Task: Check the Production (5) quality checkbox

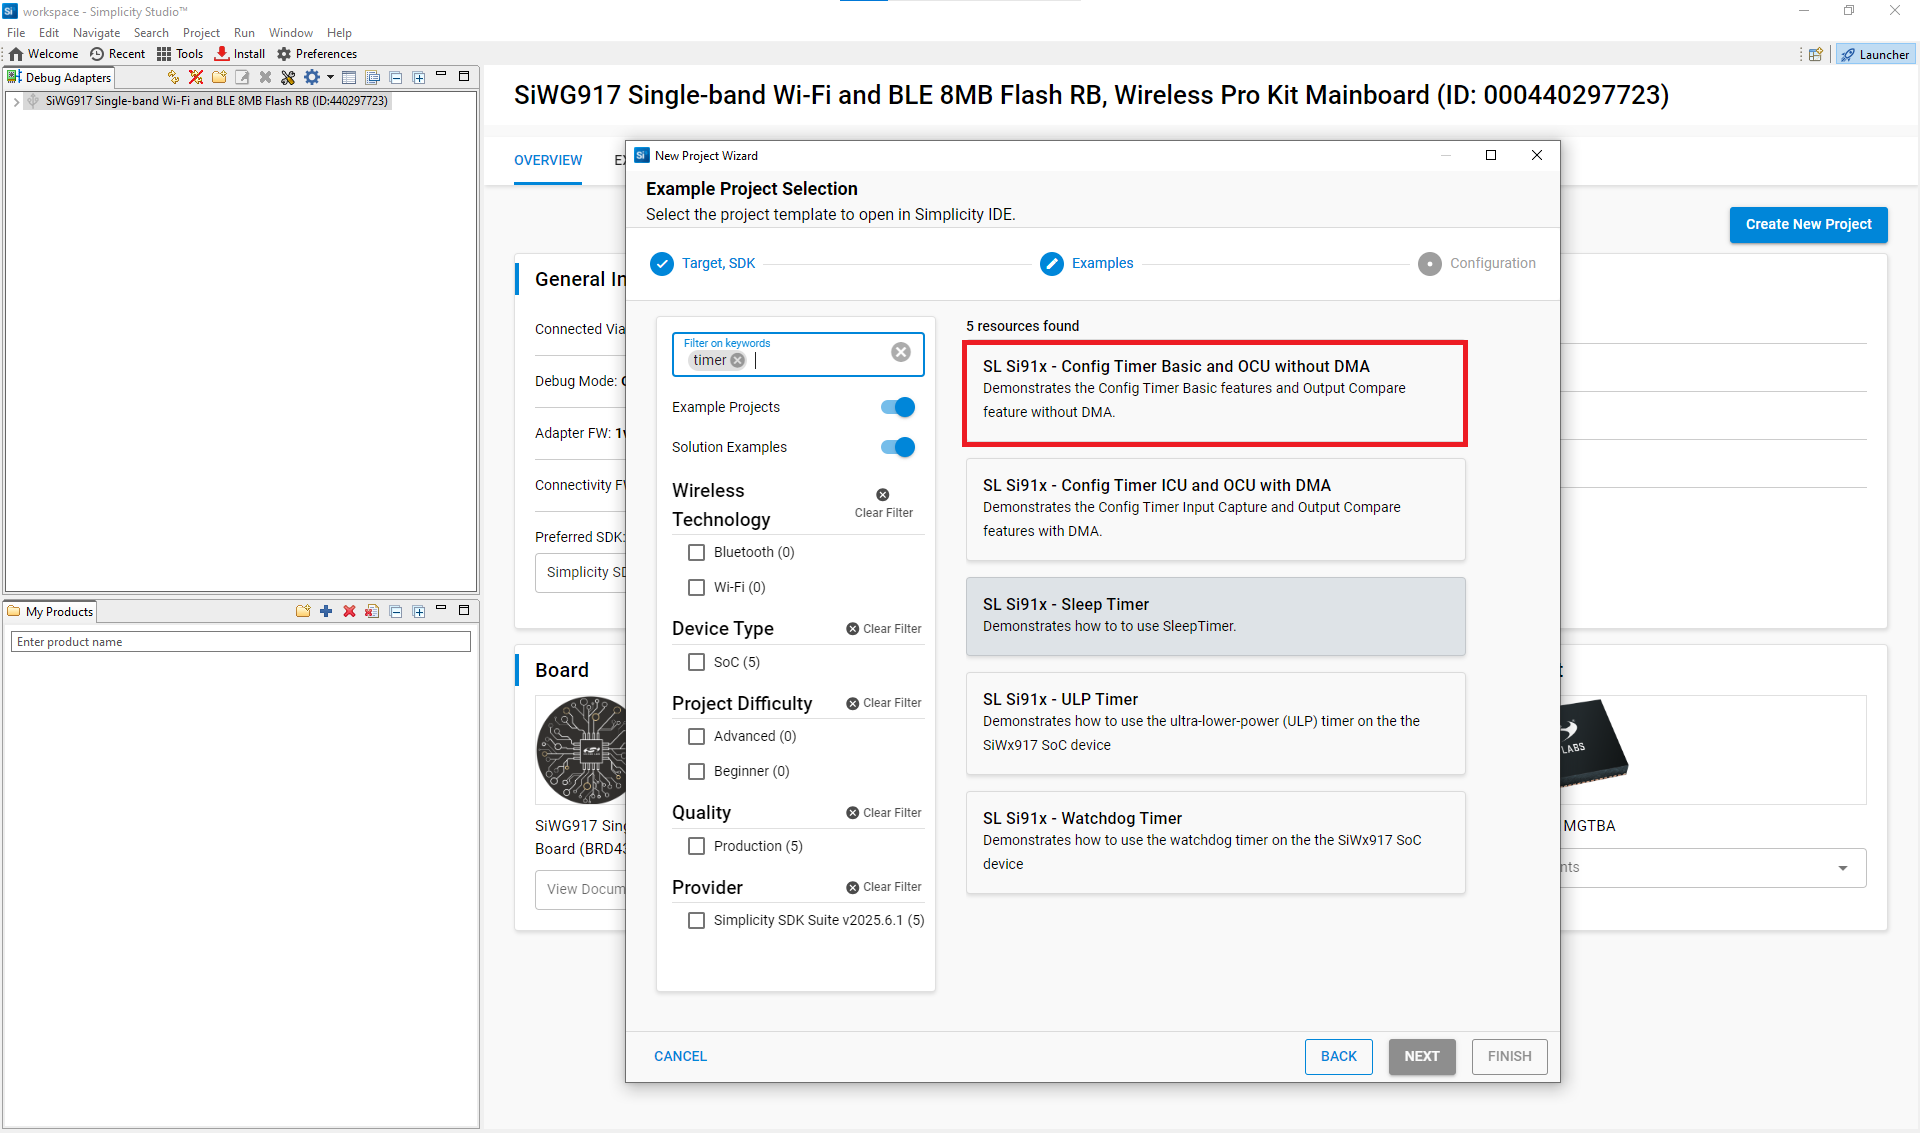Action: tap(696, 846)
